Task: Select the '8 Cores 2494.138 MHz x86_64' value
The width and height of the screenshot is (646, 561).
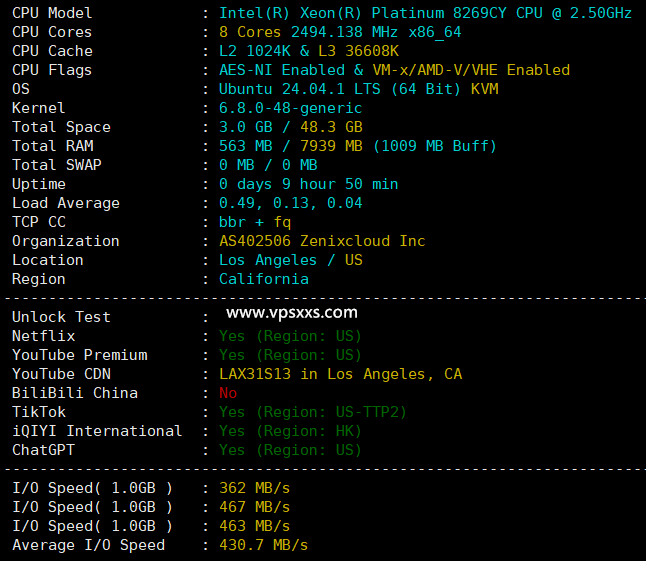Action: 340,32
